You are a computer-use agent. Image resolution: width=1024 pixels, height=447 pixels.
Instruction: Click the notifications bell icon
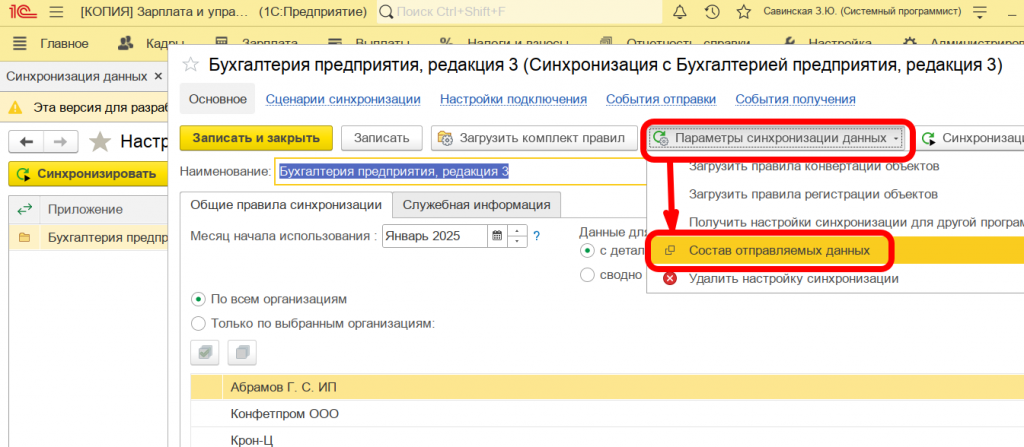[x=680, y=12]
